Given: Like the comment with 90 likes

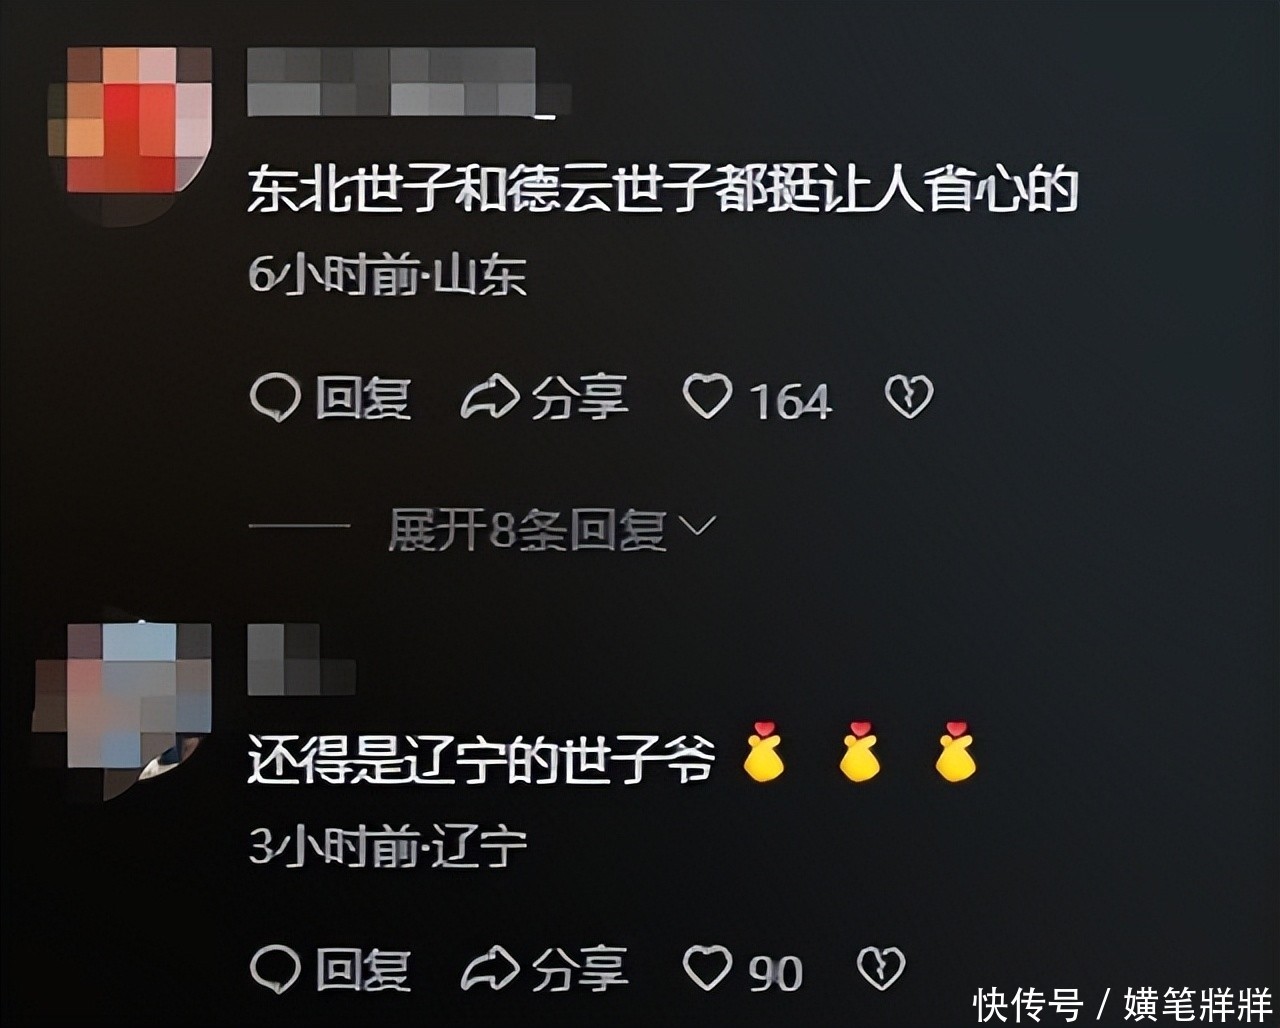Looking at the screenshot, I should [x=708, y=969].
